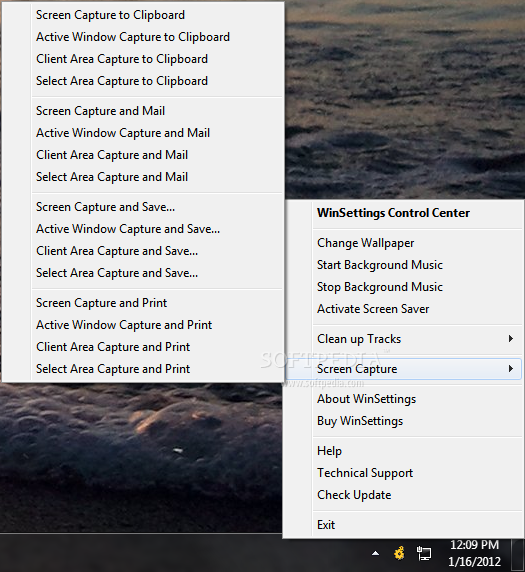Exit WinSettings via the menu
Image resolution: width=525 pixels, height=572 pixels.
point(404,525)
